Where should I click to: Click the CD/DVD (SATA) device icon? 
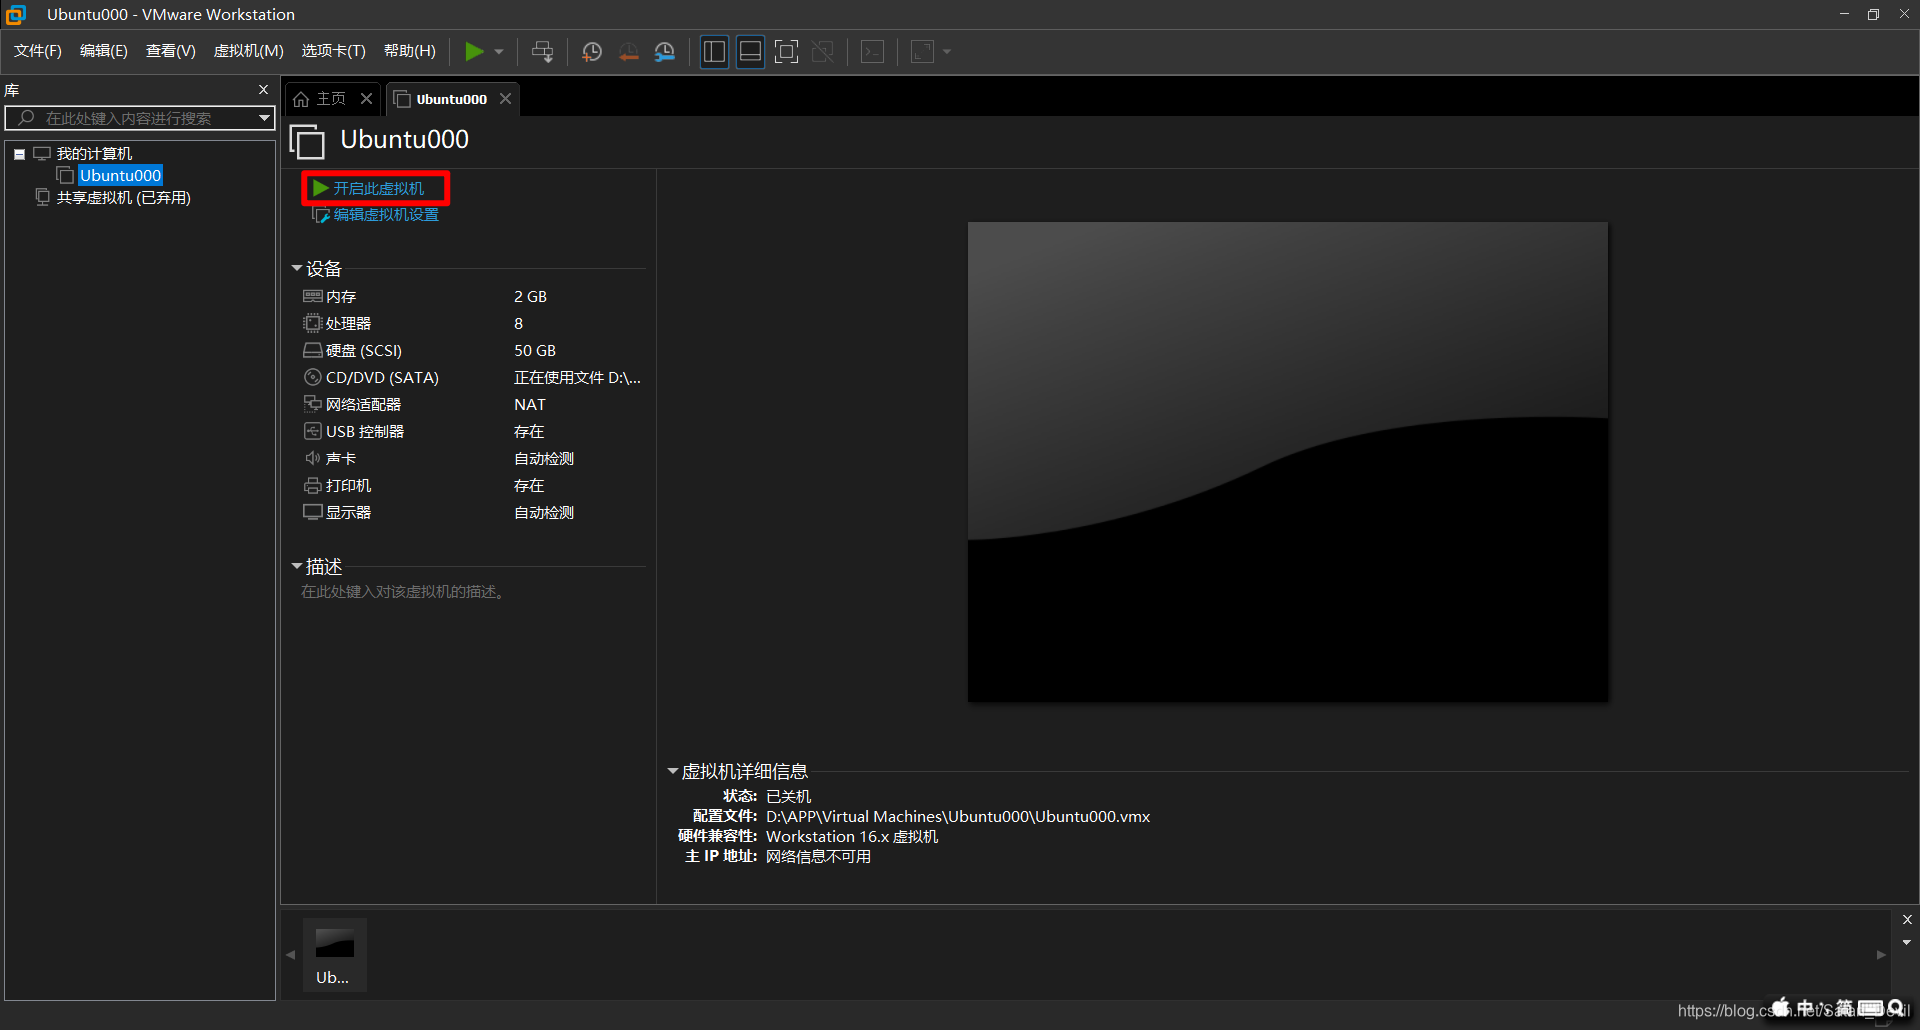pyautogui.click(x=313, y=377)
